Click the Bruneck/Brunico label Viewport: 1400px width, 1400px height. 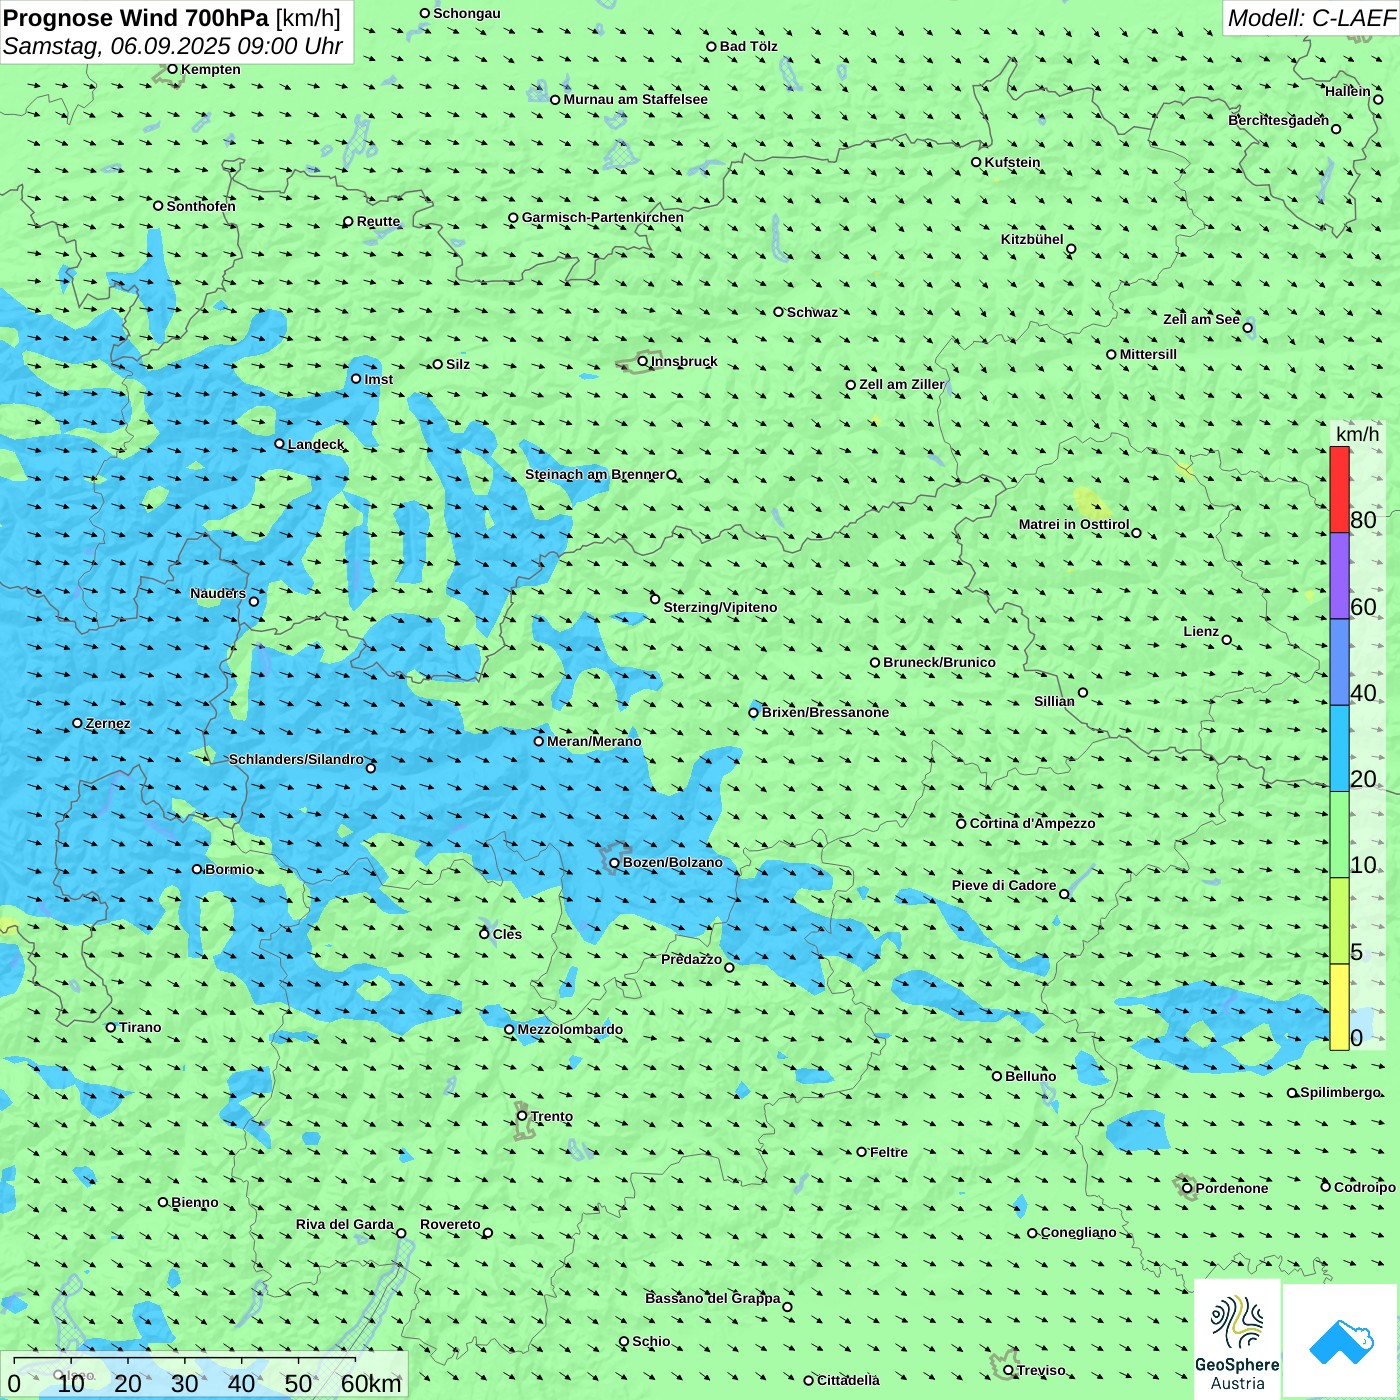pyautogui.click(x=939, y=662)
